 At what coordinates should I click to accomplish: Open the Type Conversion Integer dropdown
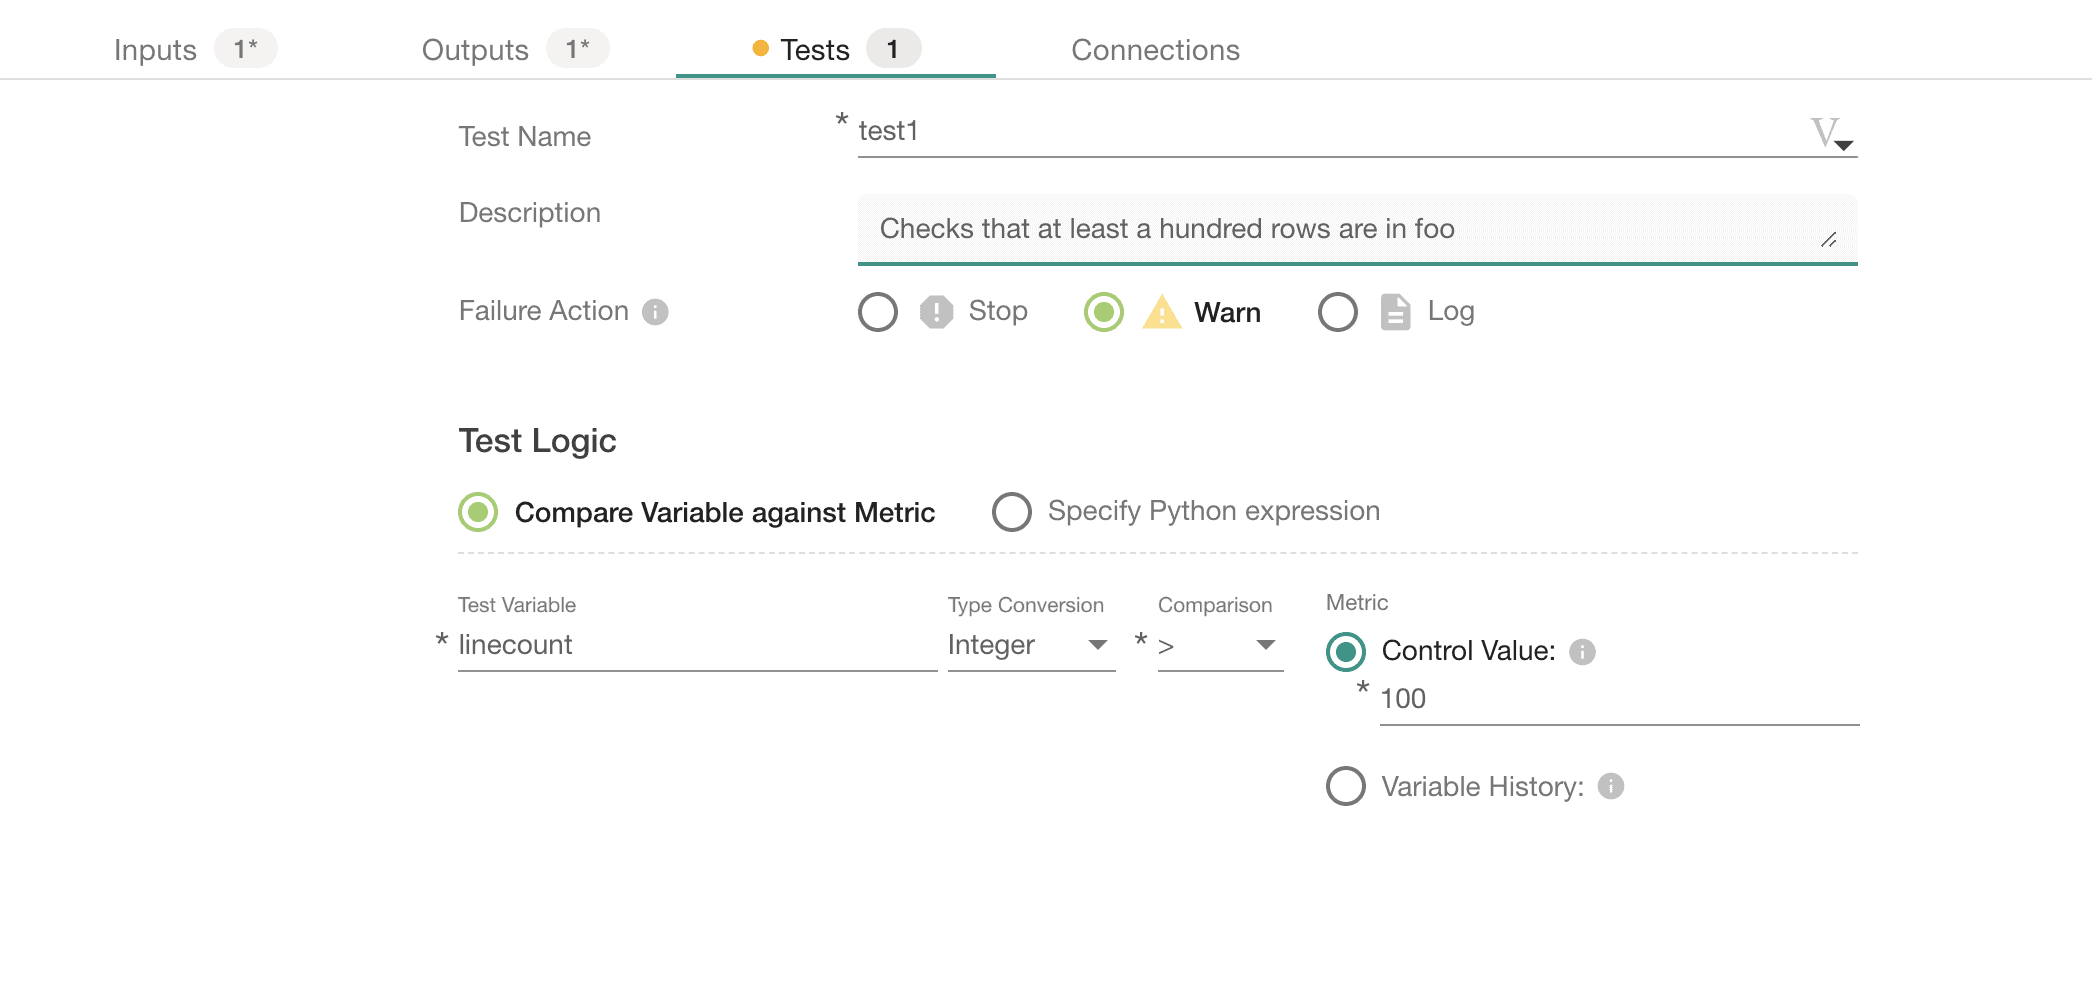pyautogui.click(x=1030, y=646)
